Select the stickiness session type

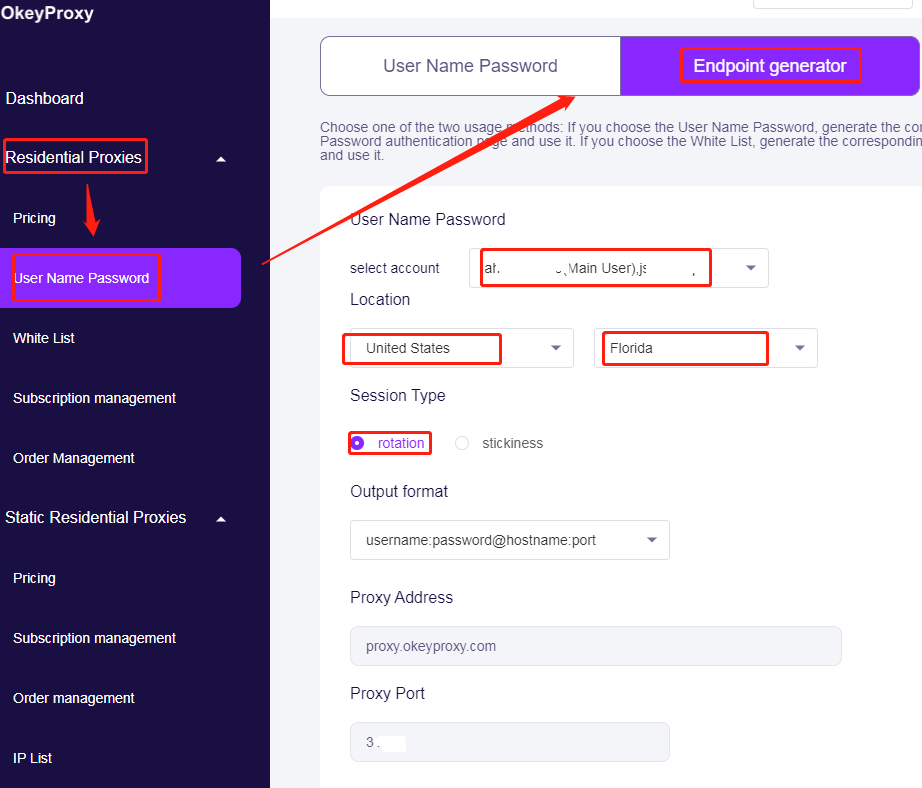pos(462,443)
